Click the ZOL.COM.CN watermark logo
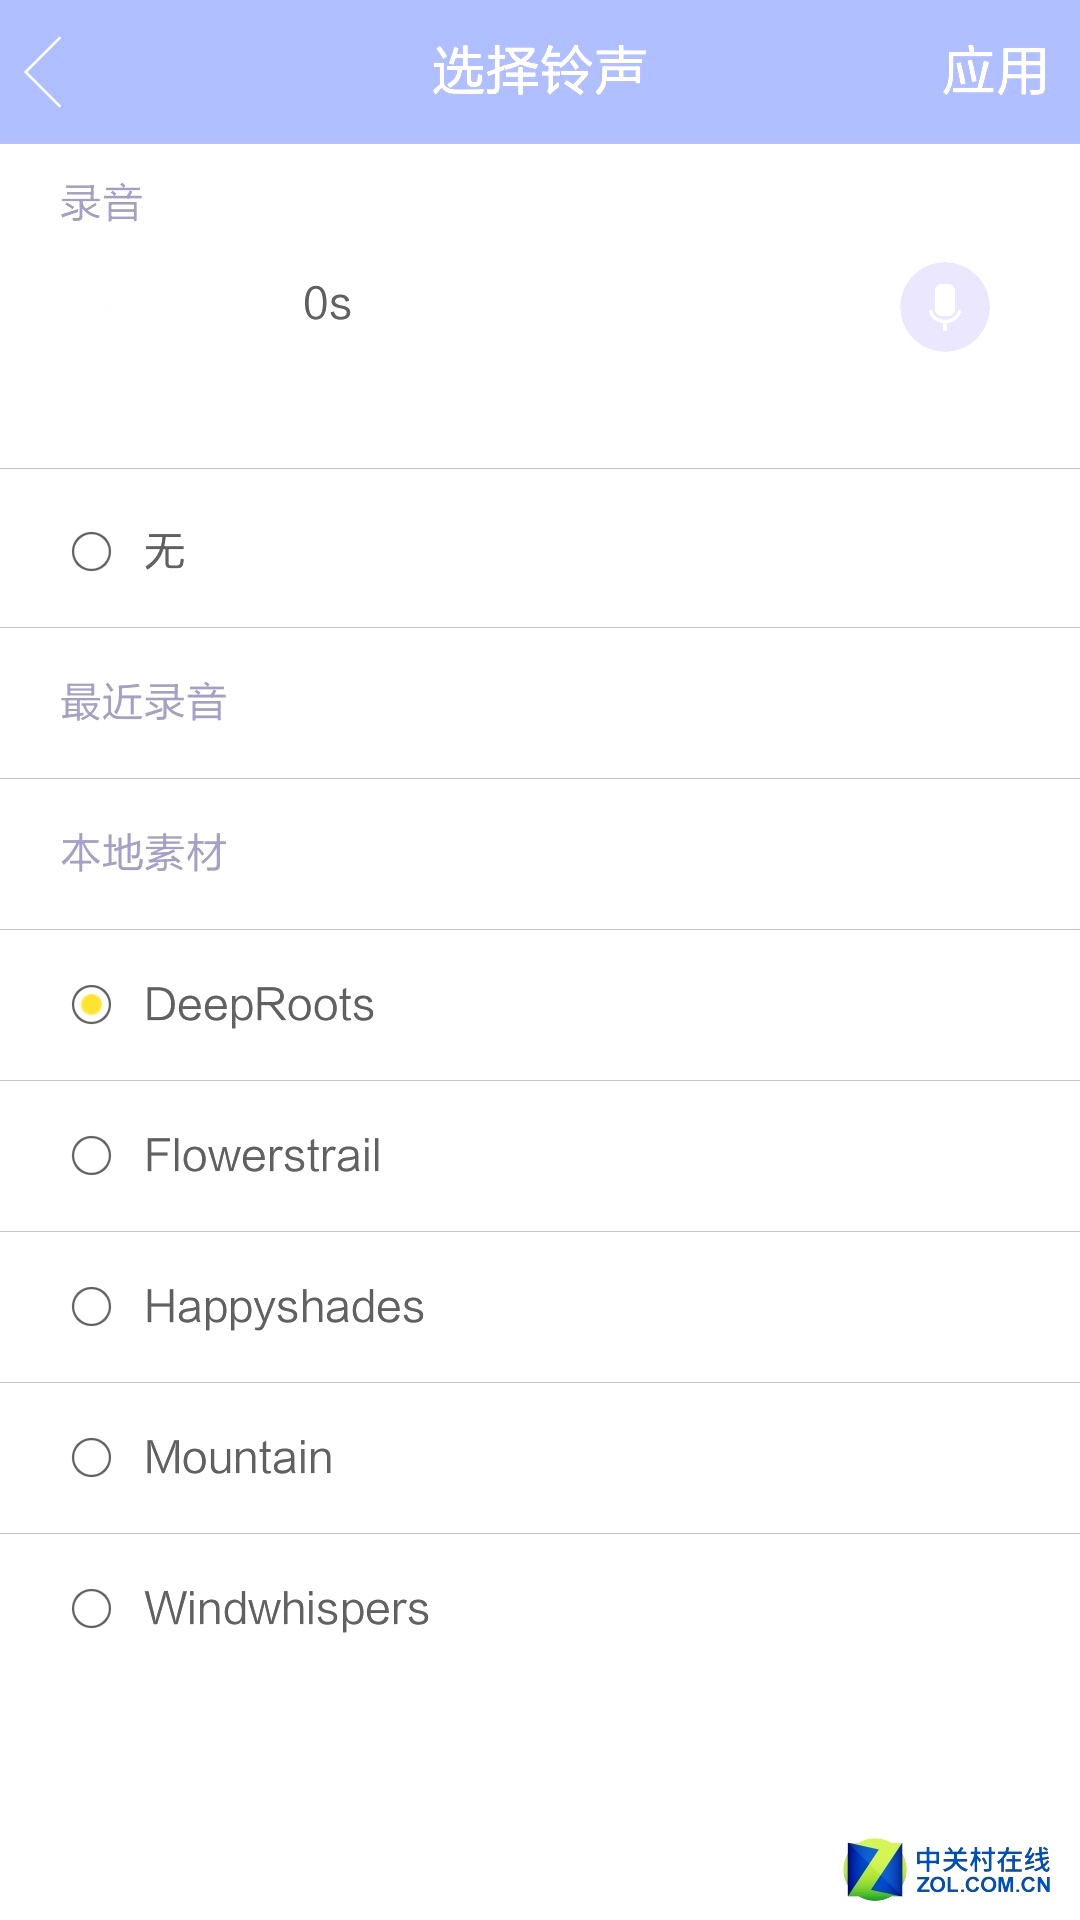 [948, 1870]
